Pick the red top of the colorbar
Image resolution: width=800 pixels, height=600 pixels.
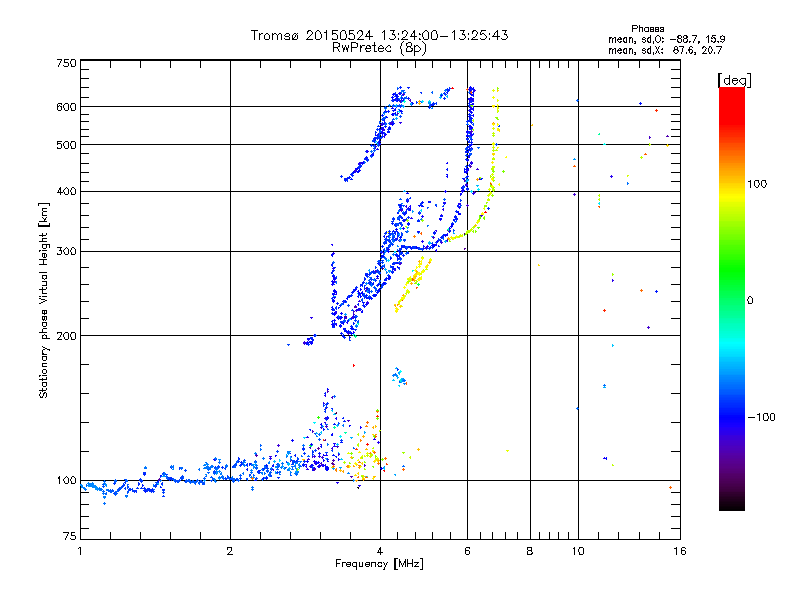[731, 92]
